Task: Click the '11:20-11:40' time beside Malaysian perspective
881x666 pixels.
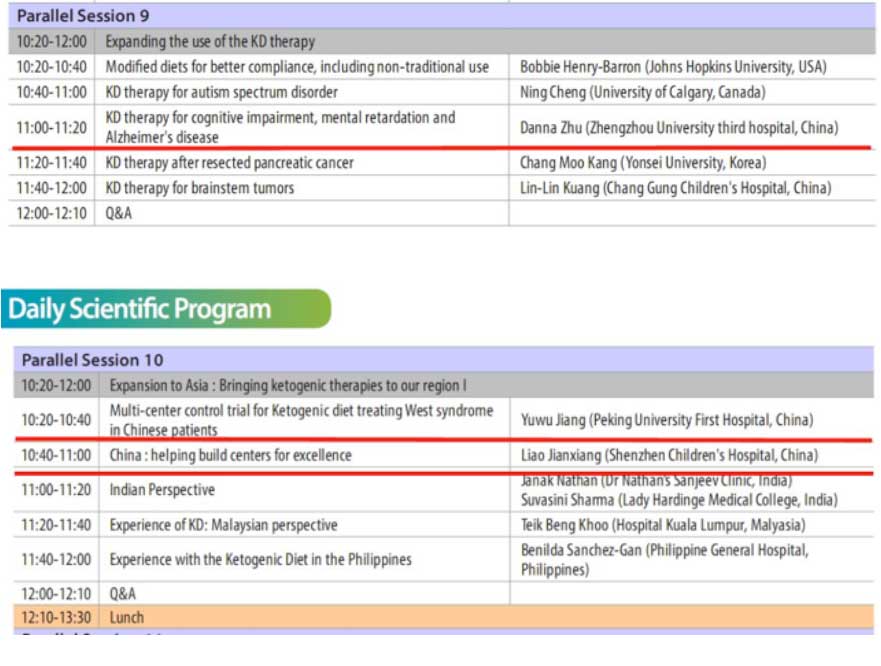Action: (x=56, y=525)
